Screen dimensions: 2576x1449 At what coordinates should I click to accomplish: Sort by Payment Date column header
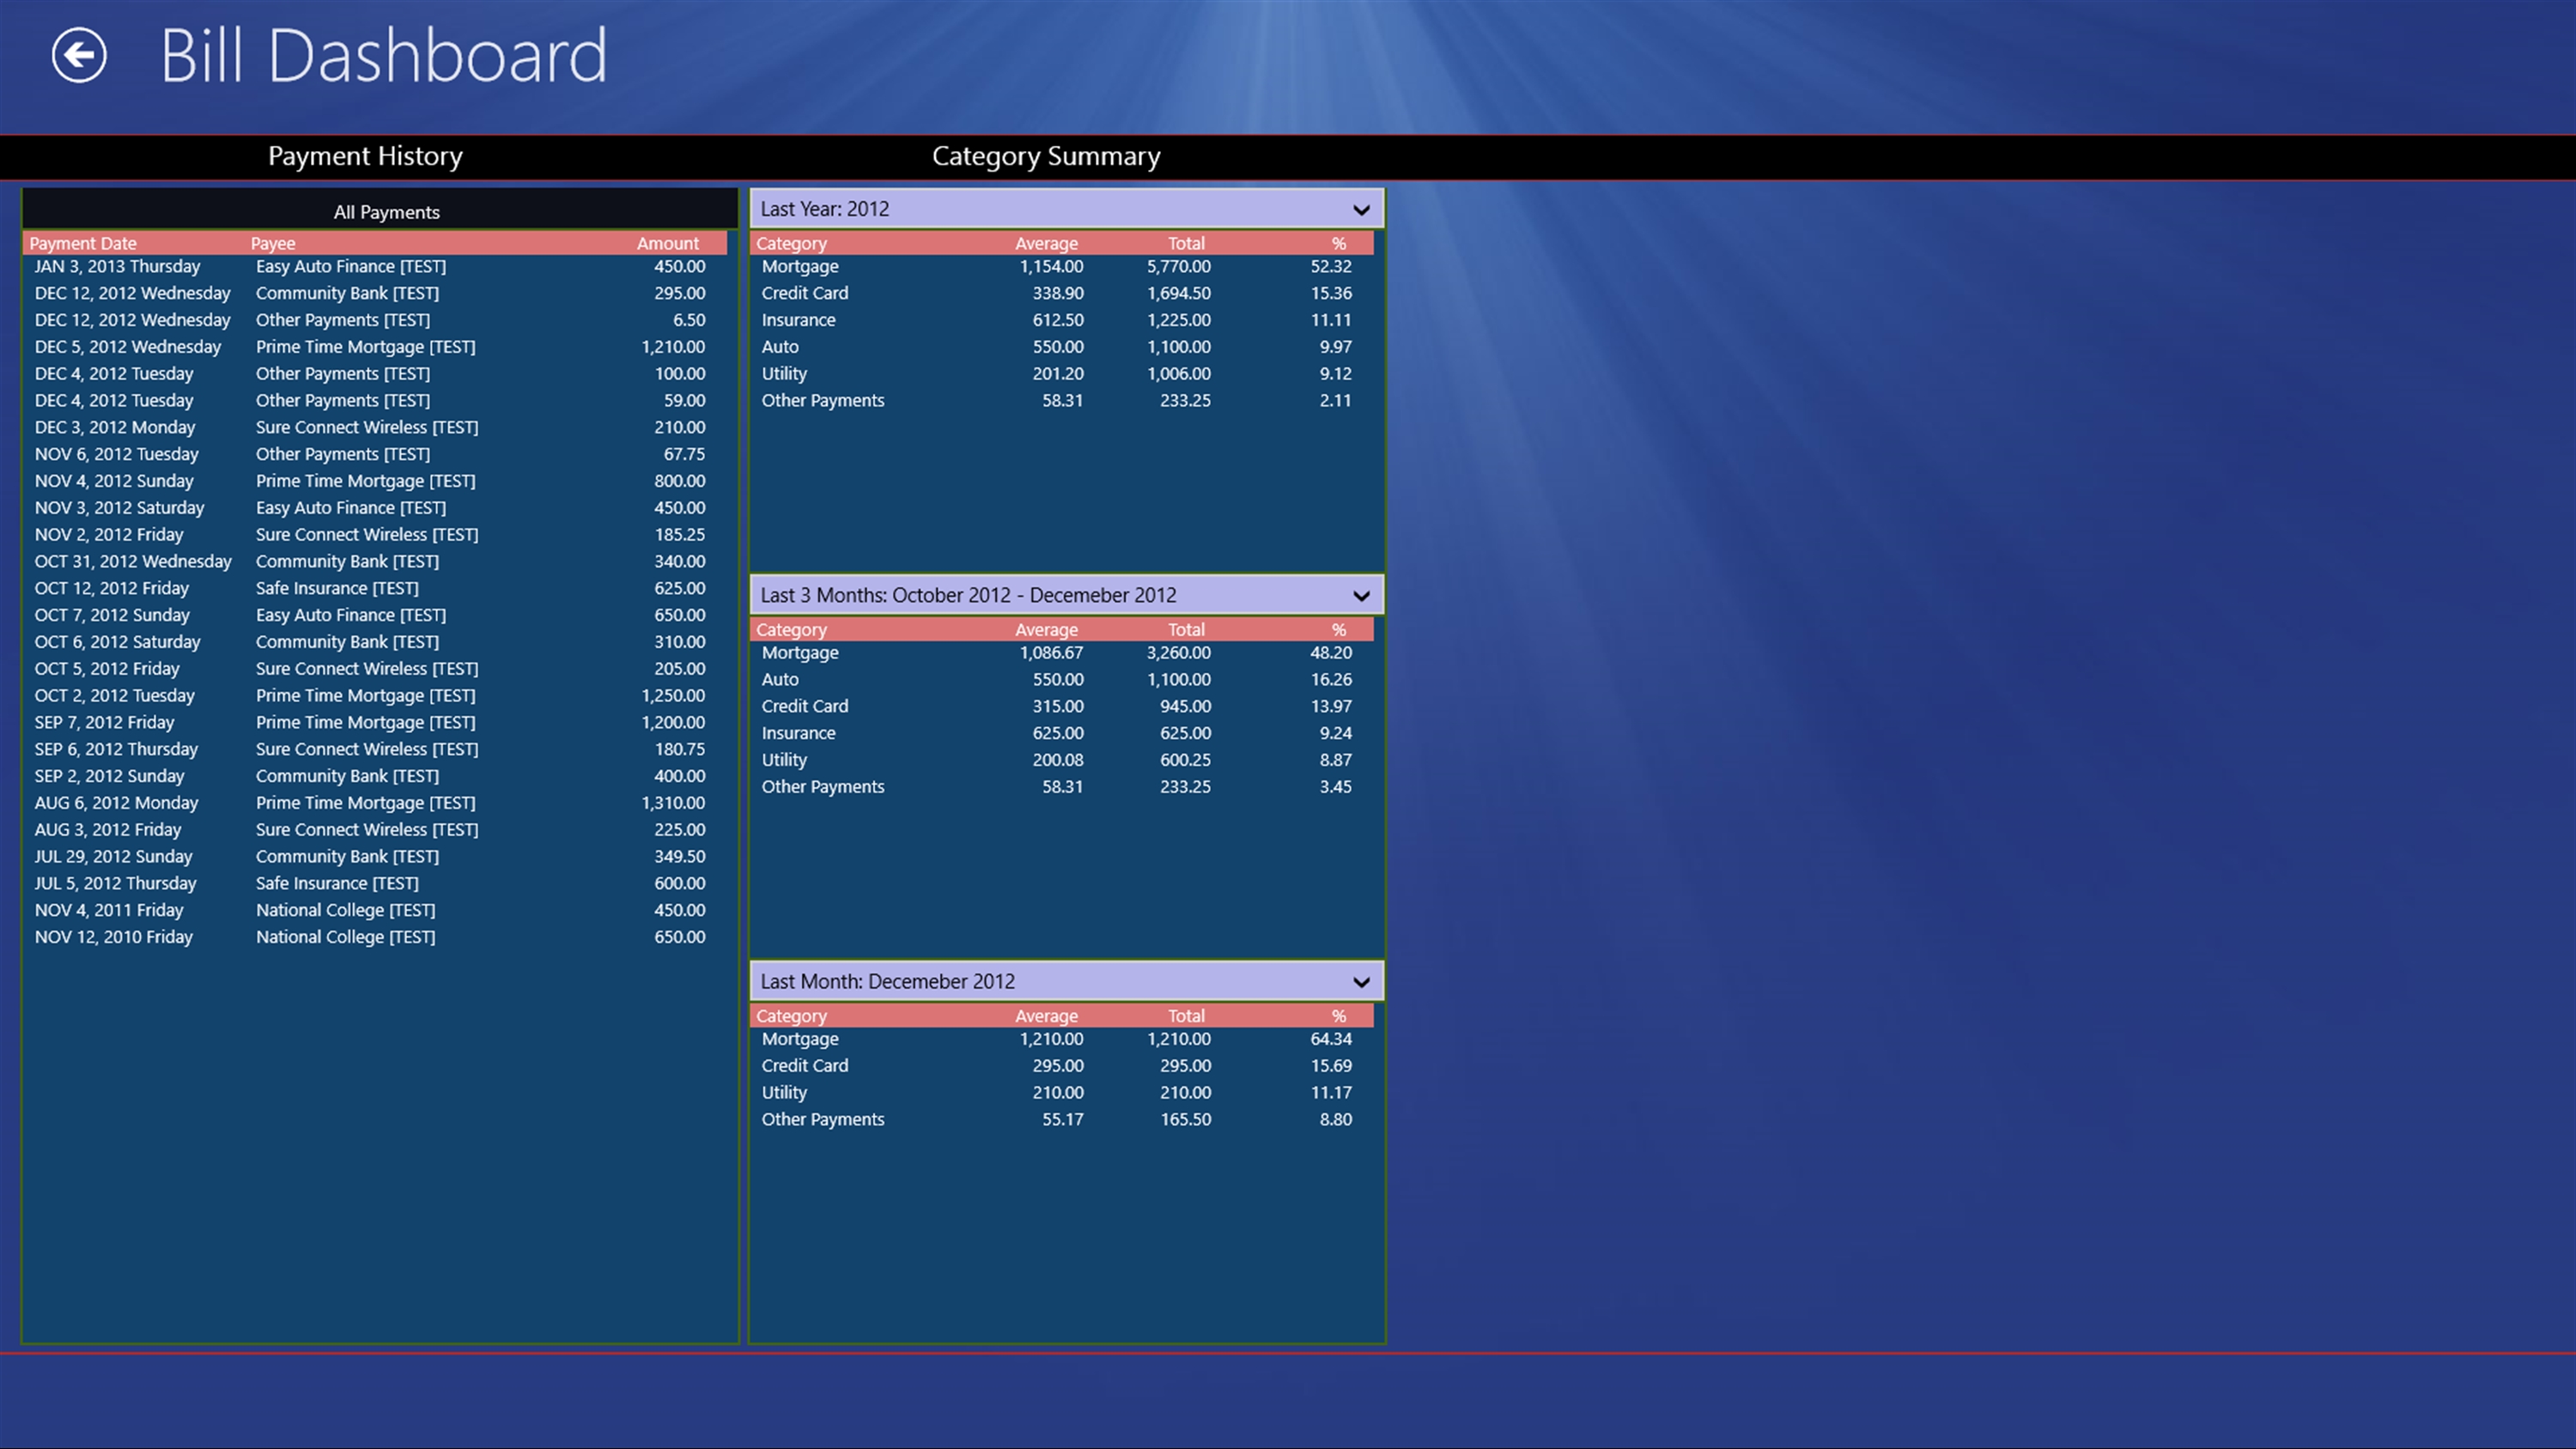[83, 243]
